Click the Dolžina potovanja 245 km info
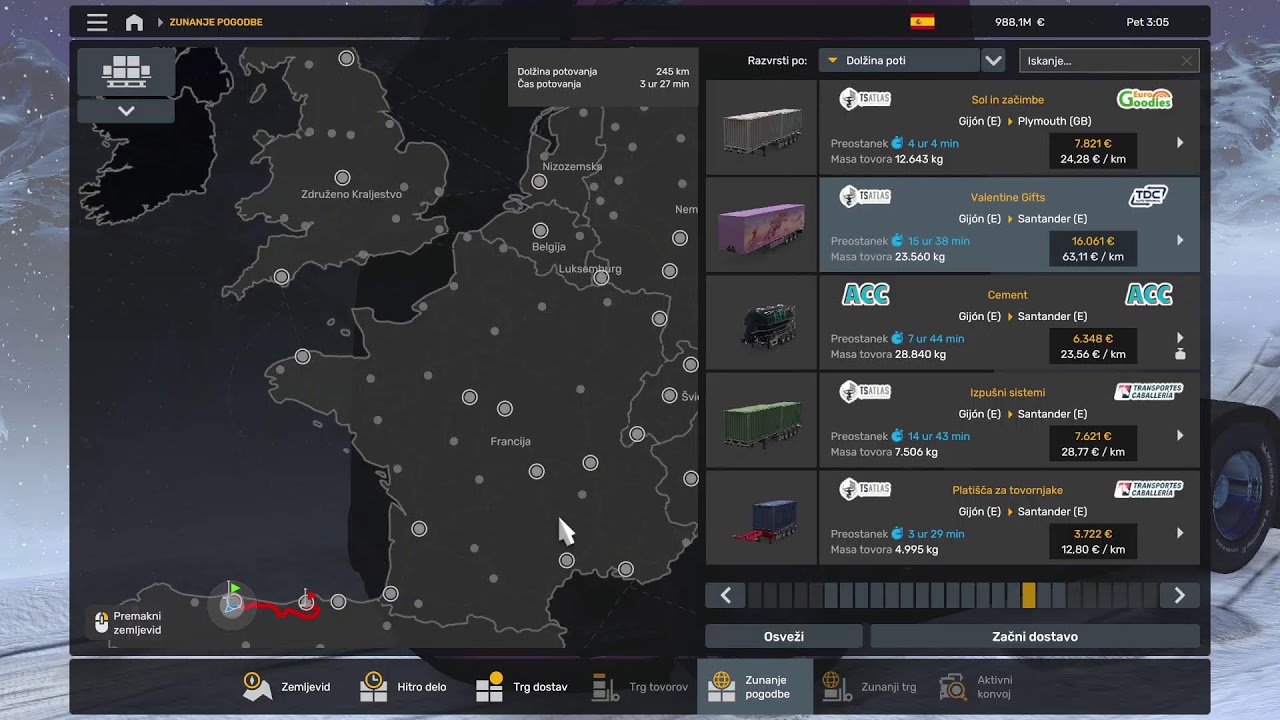Image resolution: width=1280 pixels, height=720 pixels. [x=603, y=72]
